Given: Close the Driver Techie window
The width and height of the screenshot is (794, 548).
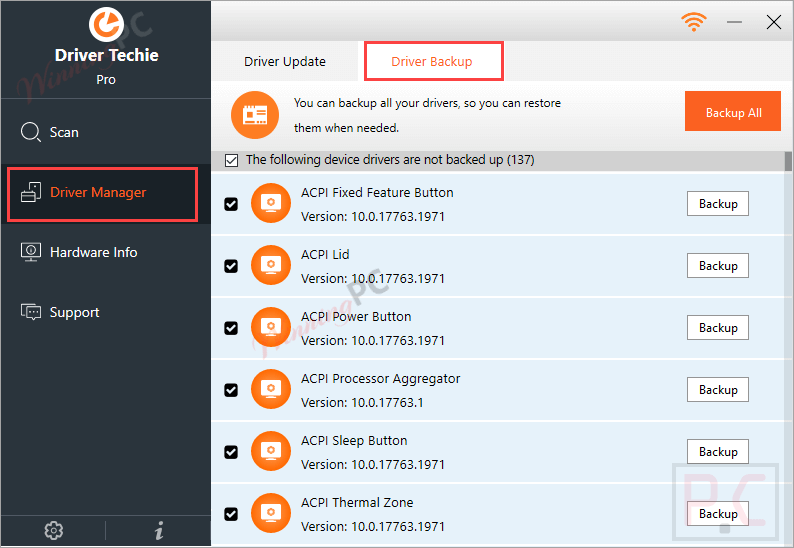Looking at the screenshot, I should (774, 22).
